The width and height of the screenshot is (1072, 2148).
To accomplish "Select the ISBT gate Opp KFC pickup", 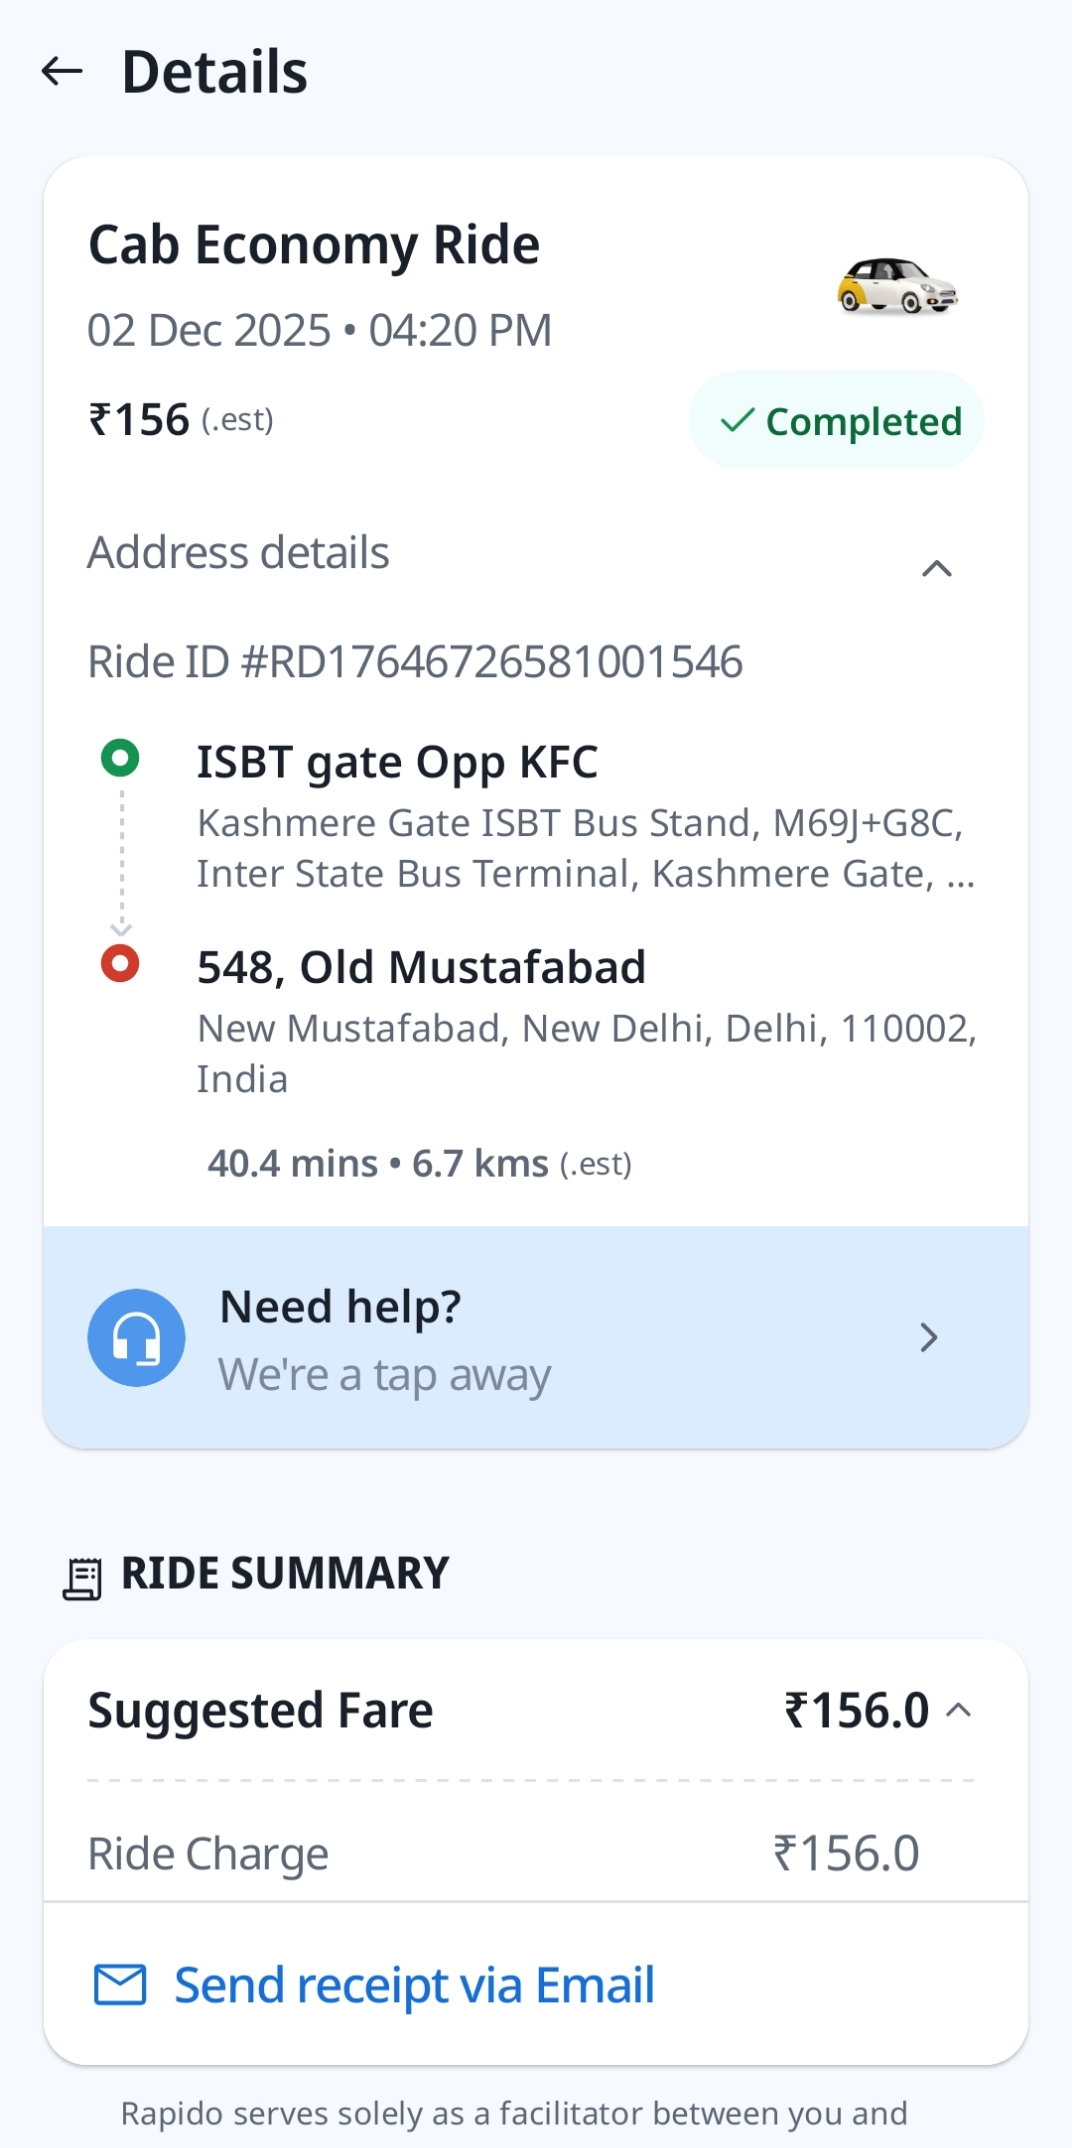I will click(x=397, y=763).
